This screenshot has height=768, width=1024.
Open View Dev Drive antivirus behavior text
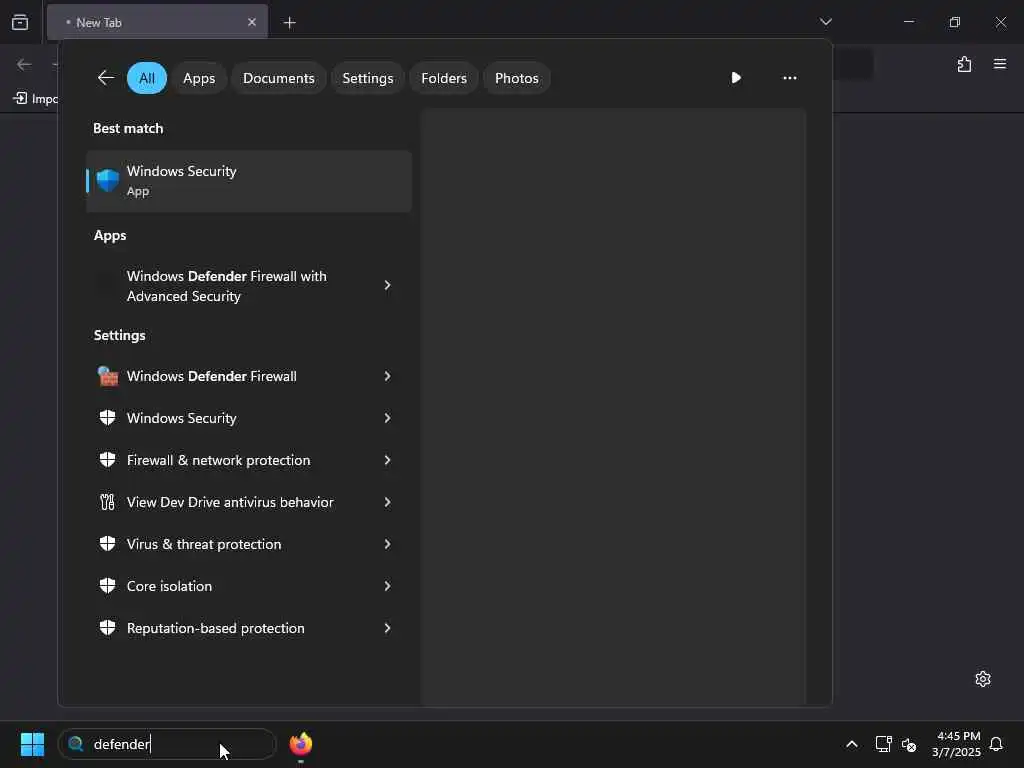pos(230,502)
